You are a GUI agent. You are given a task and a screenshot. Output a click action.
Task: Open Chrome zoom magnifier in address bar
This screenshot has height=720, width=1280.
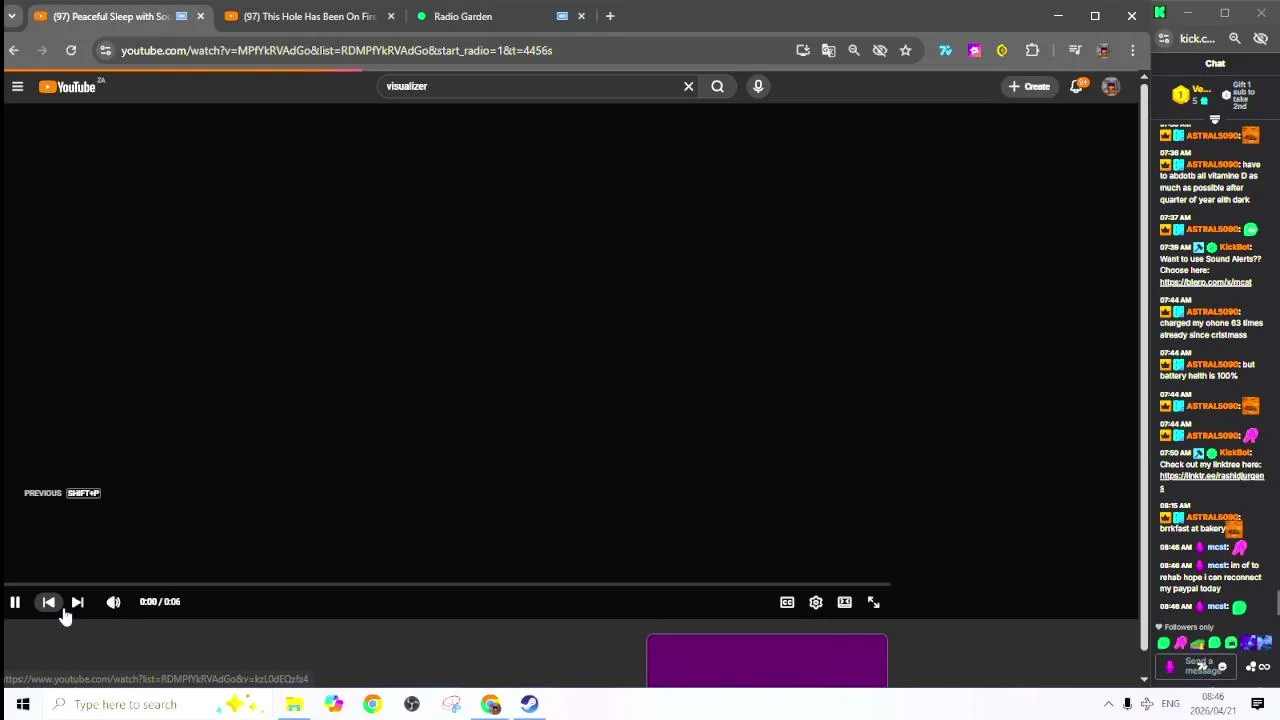854,50
